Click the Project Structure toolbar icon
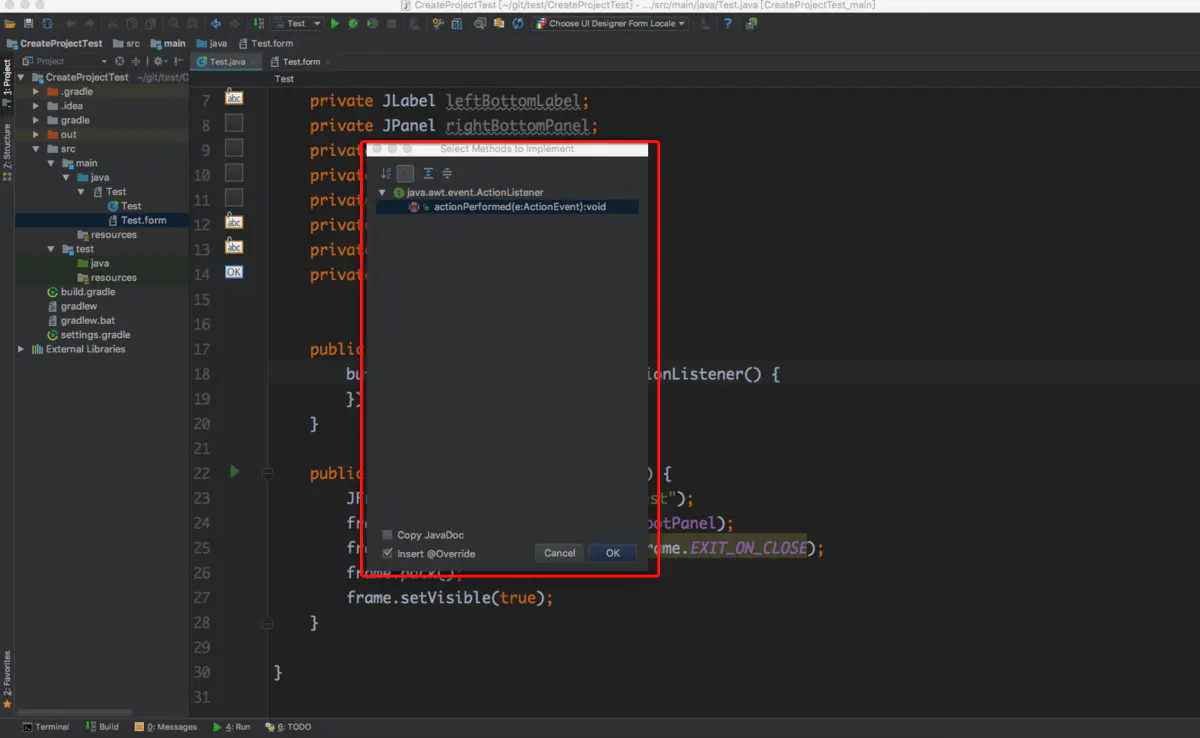Viewport: 1200px width, 738px height. [456, 23]
